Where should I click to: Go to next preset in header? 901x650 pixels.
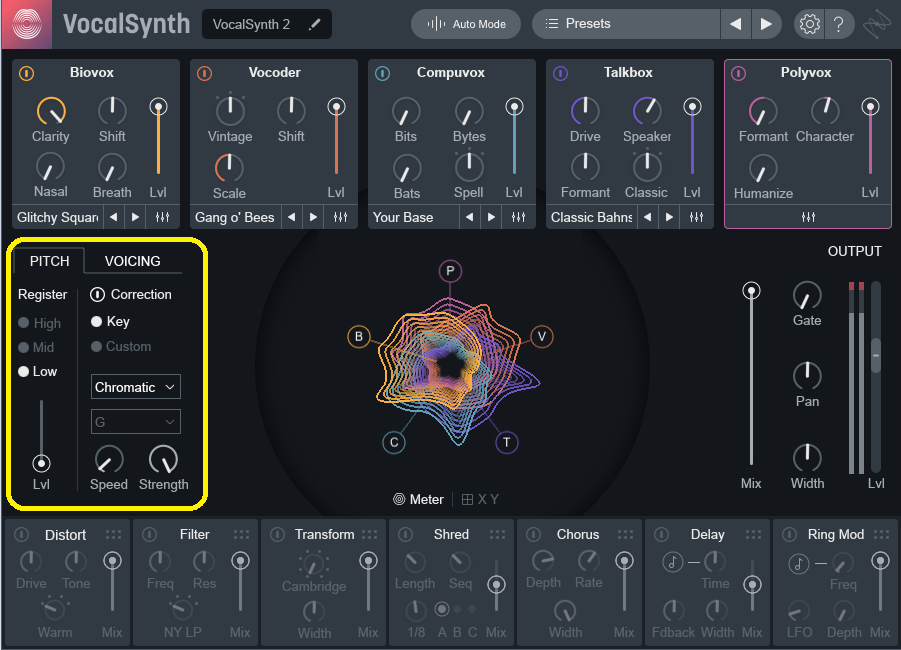coord(765,24)
